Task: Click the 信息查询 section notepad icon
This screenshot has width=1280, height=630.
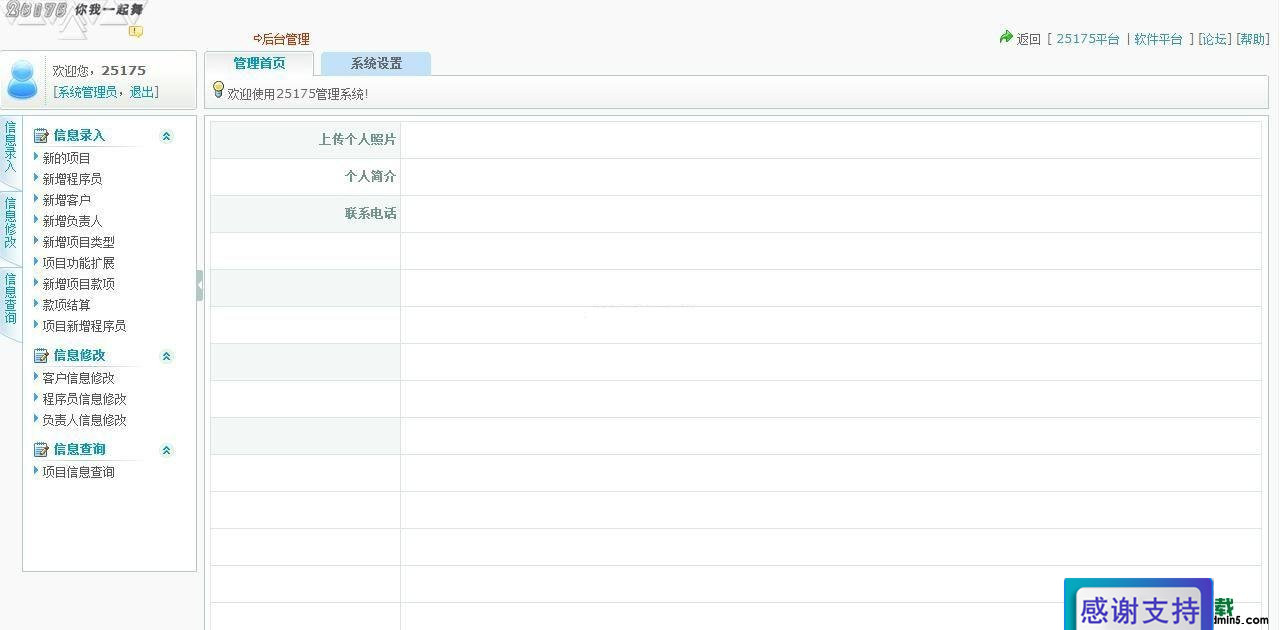Action: tap(41, 450)
